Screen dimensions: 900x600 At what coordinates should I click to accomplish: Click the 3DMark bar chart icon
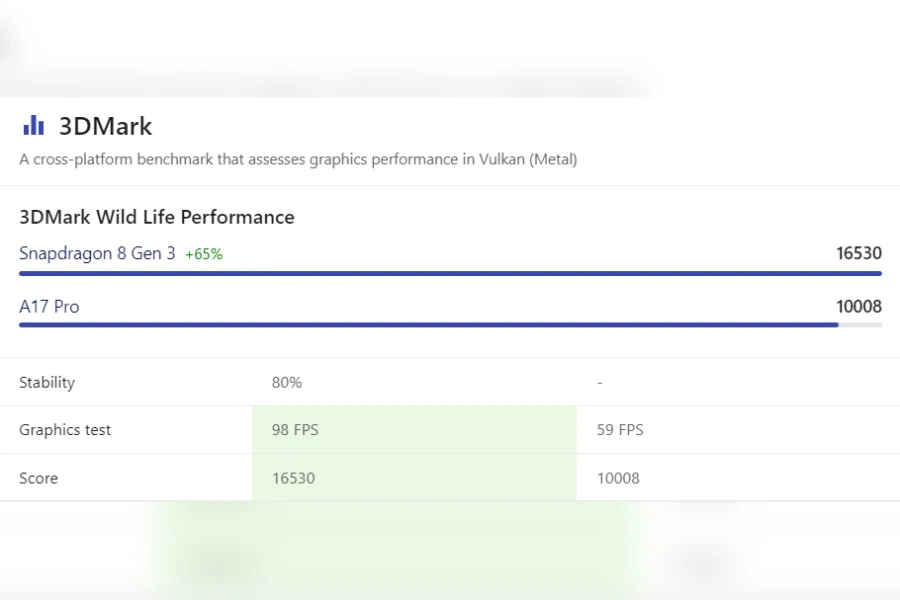coord(33,125)
